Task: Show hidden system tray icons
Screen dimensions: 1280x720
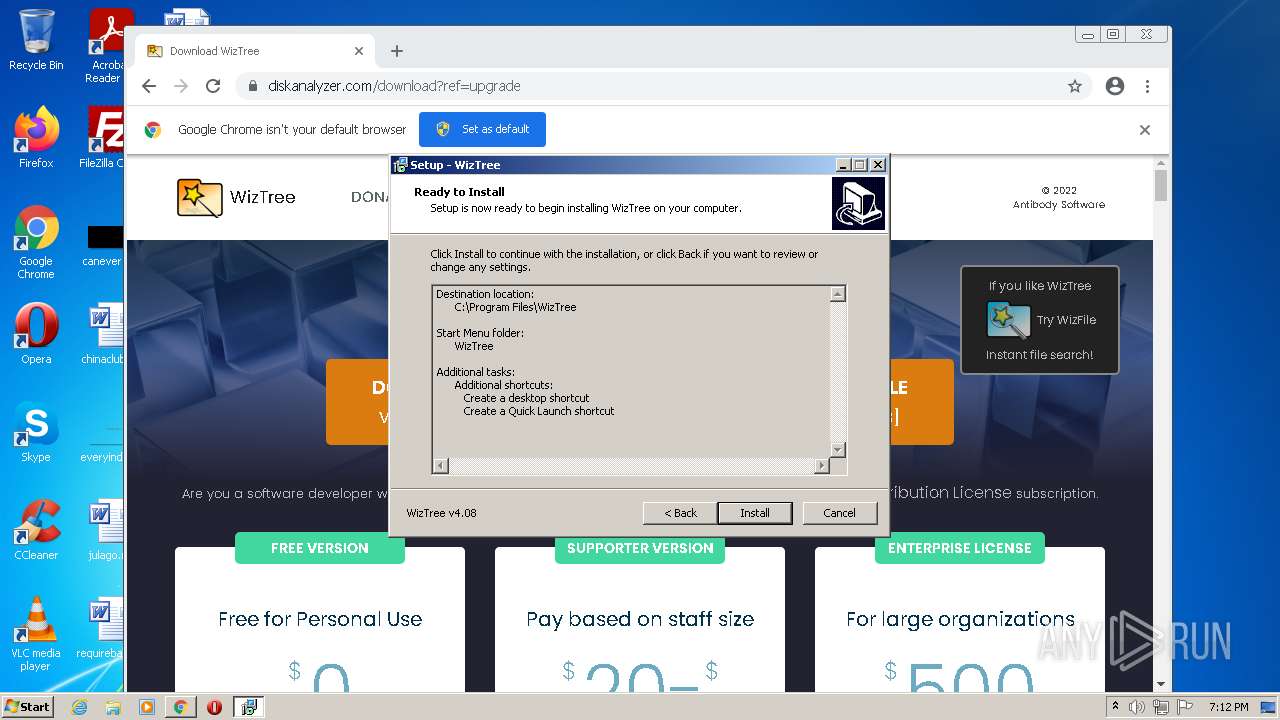Action: click(1116, 707)
